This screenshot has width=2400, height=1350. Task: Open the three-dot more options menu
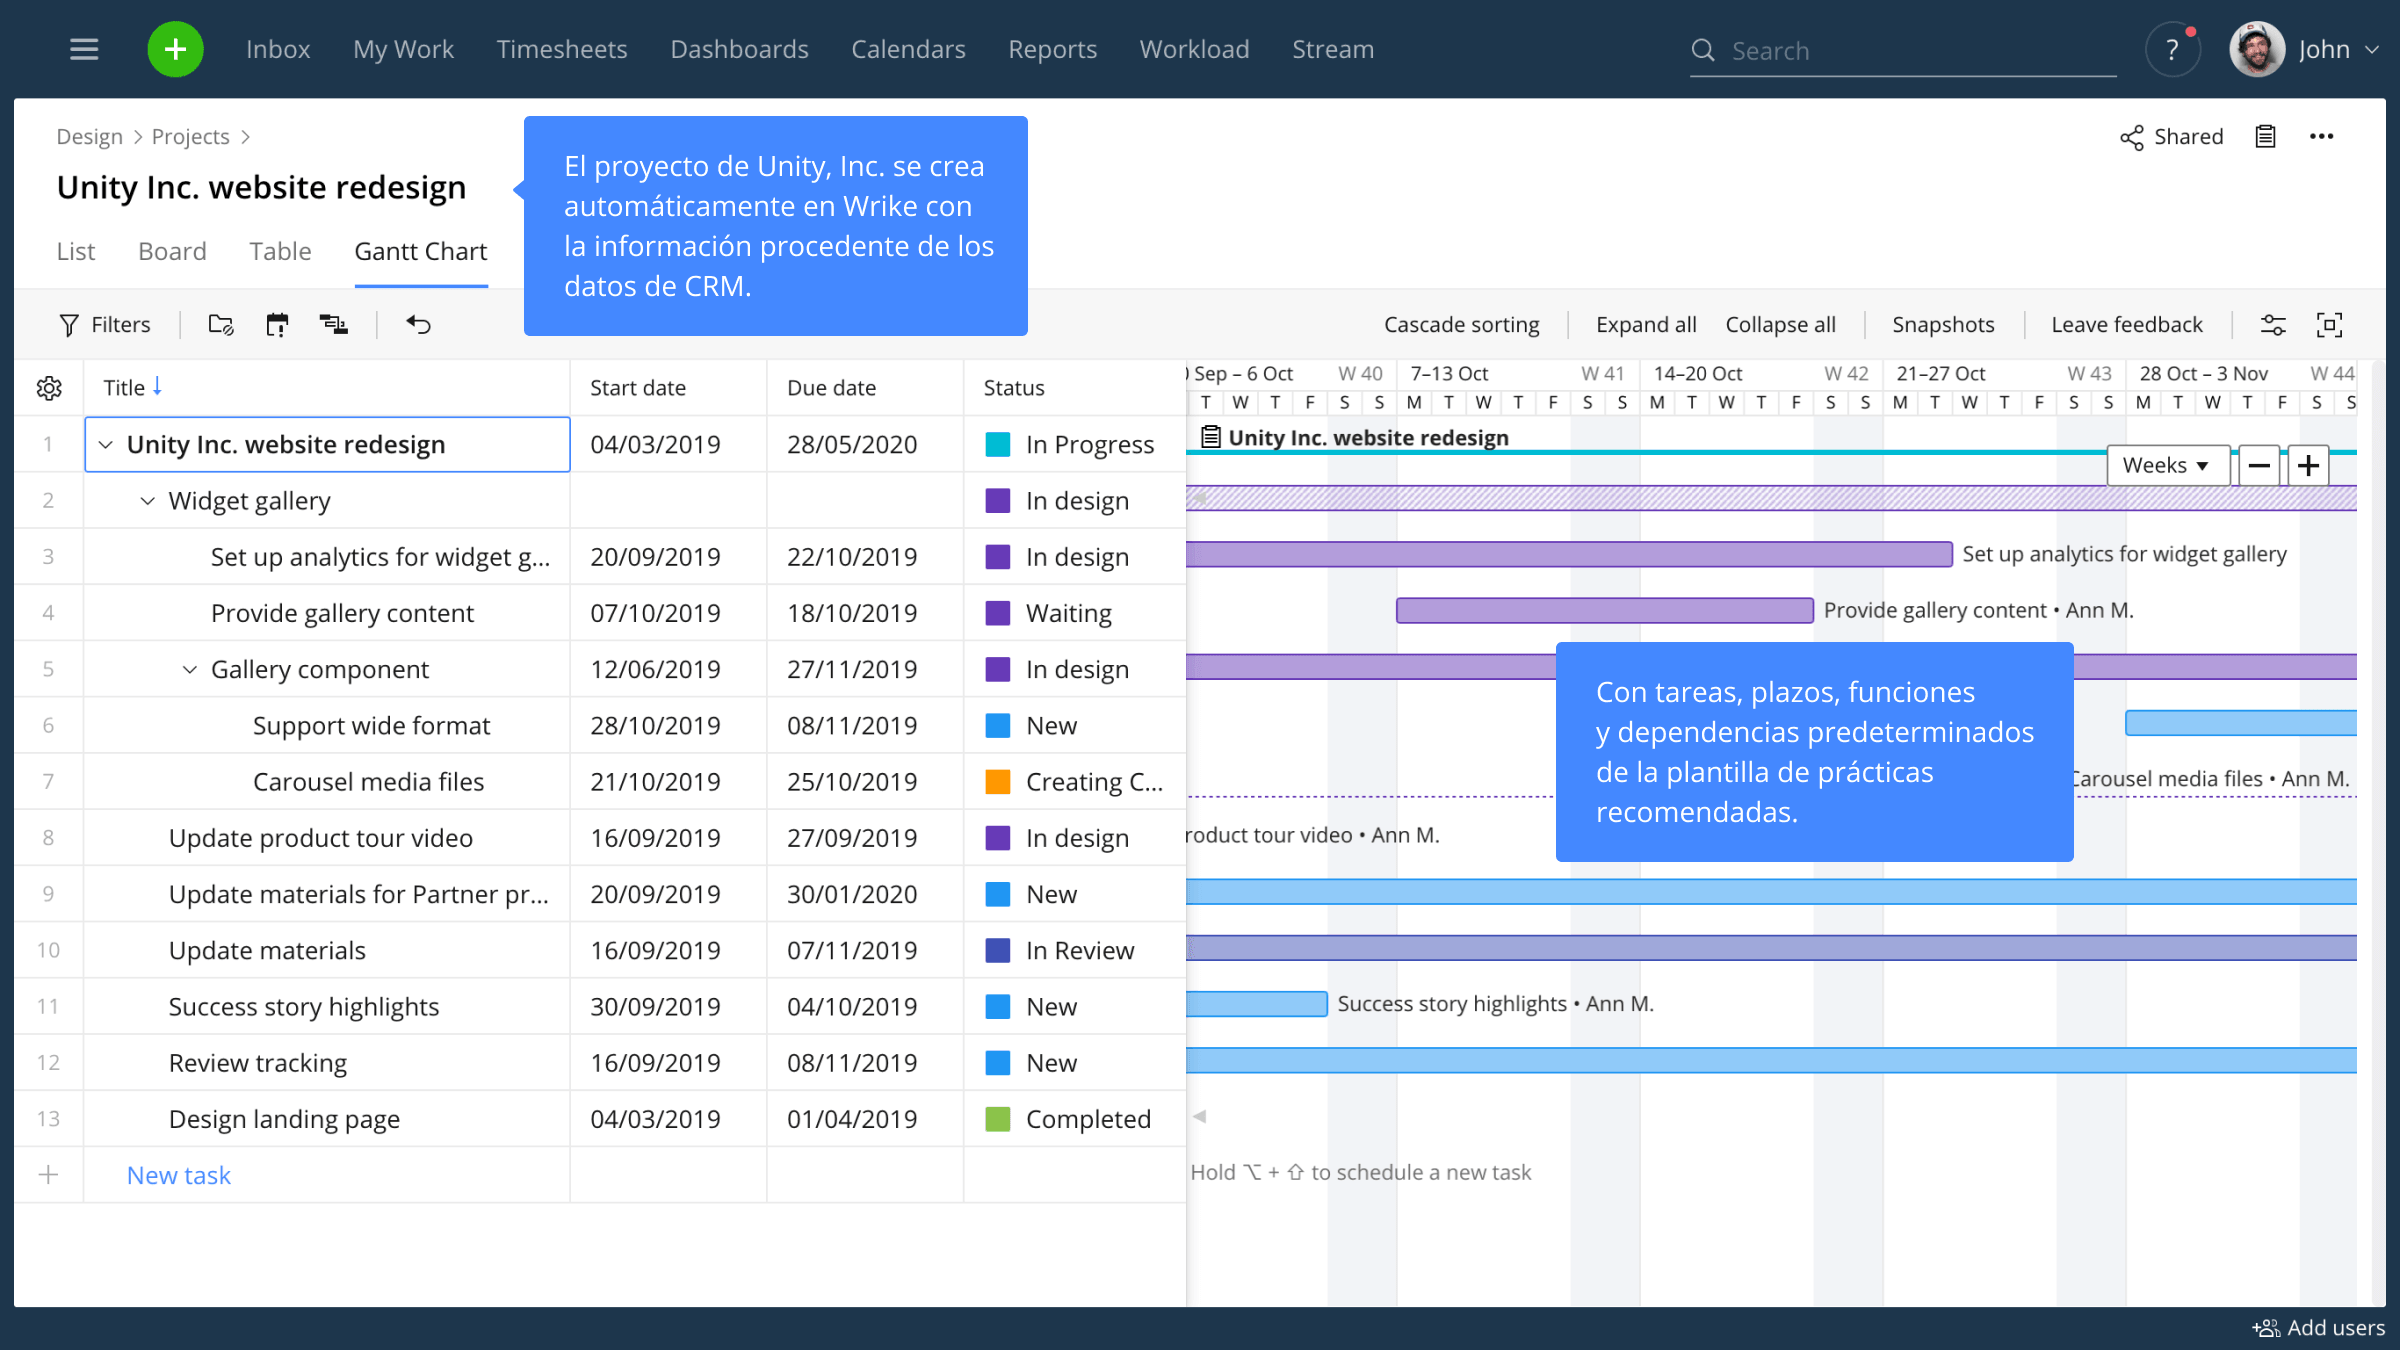(x=2322, y=137)
